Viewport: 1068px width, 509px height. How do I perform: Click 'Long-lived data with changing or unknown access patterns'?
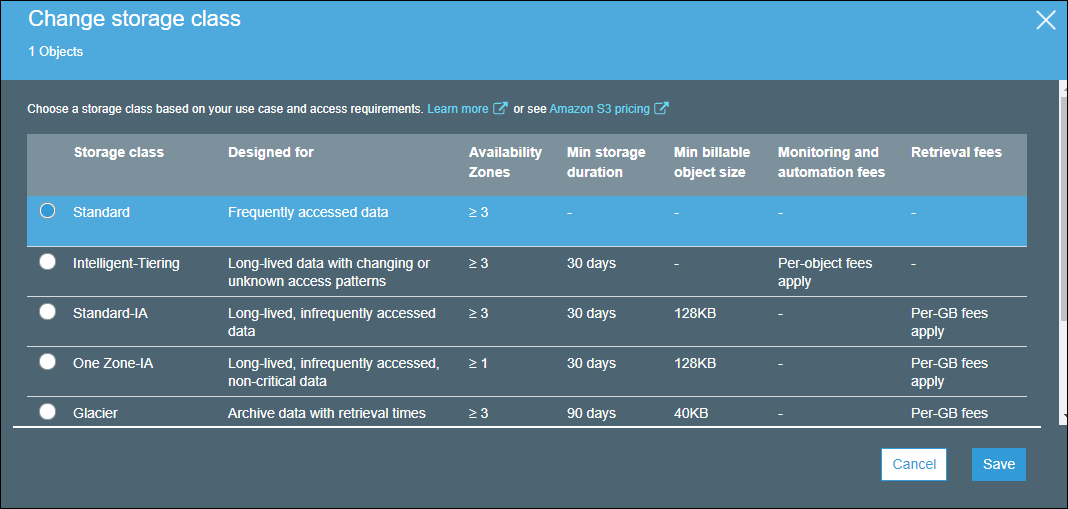[x=329, y=272]
